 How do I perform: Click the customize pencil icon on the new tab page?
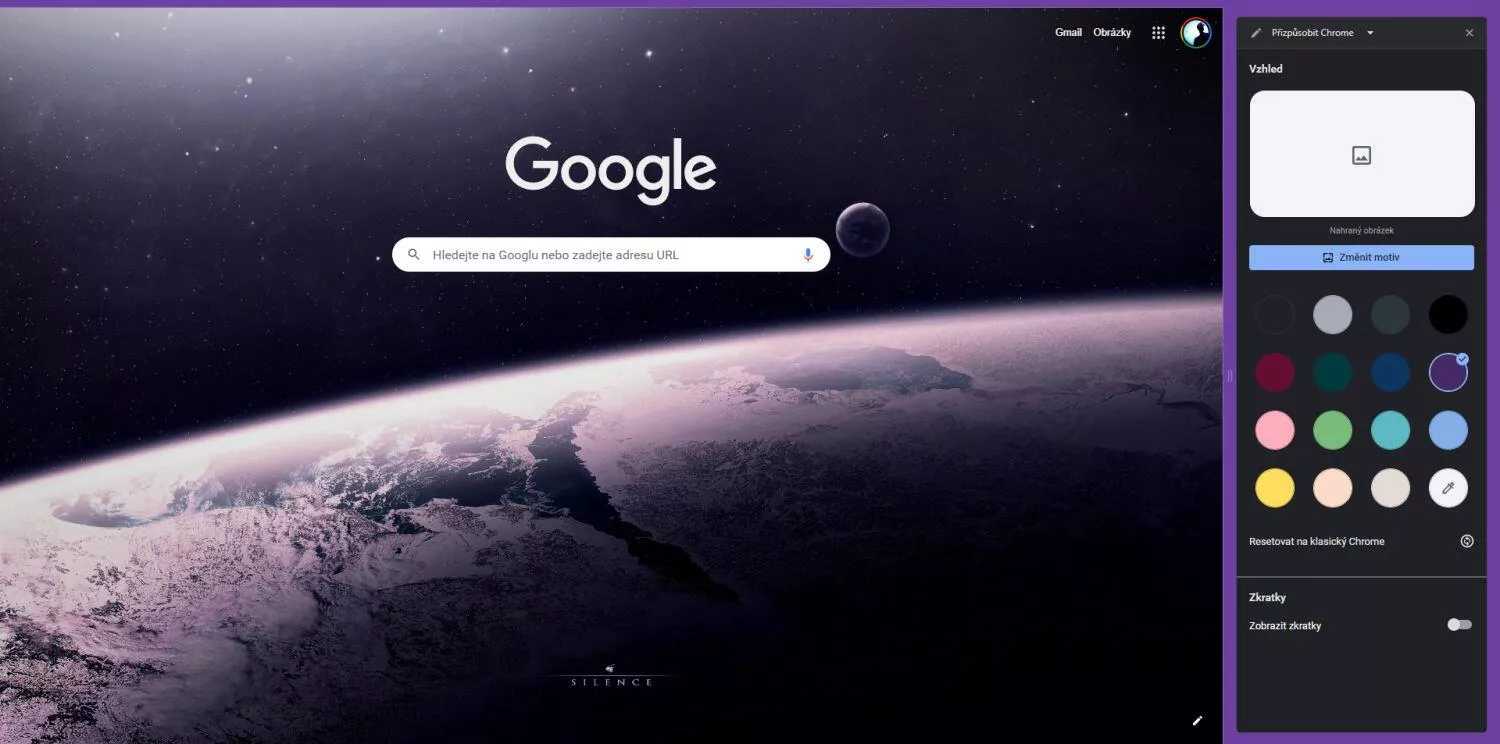pyautogui.click(x=1197, y=720)
